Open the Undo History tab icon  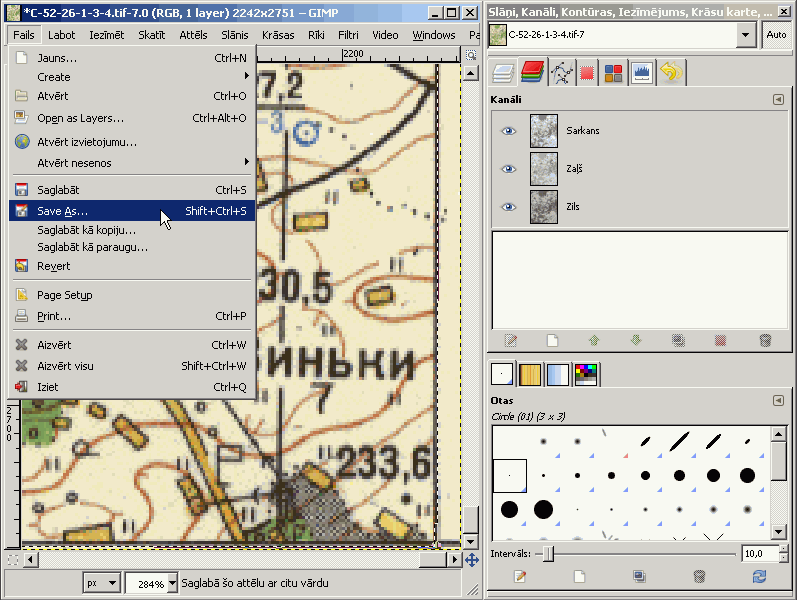click(x=671, y=73)
